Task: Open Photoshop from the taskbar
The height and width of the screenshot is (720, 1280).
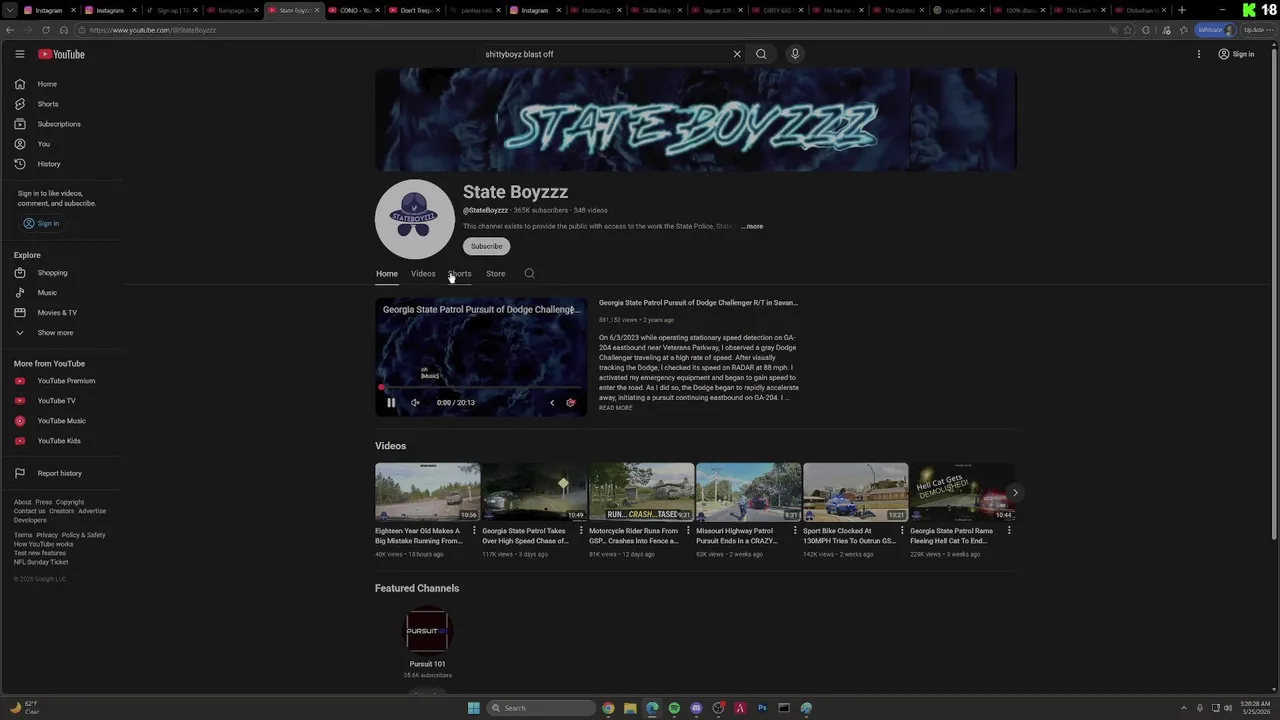Action: [762, 708]
